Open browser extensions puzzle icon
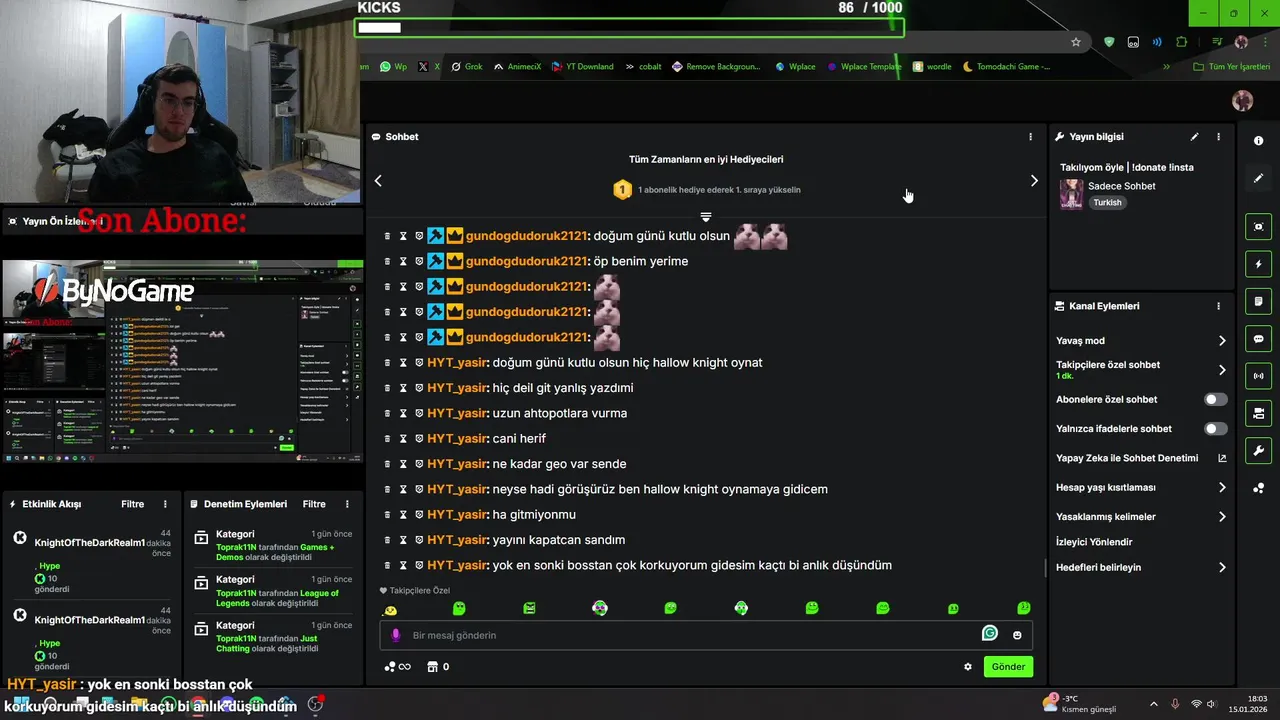Image resolution: width=1280 pixels, height=720 pixels. coord(1182,42)
